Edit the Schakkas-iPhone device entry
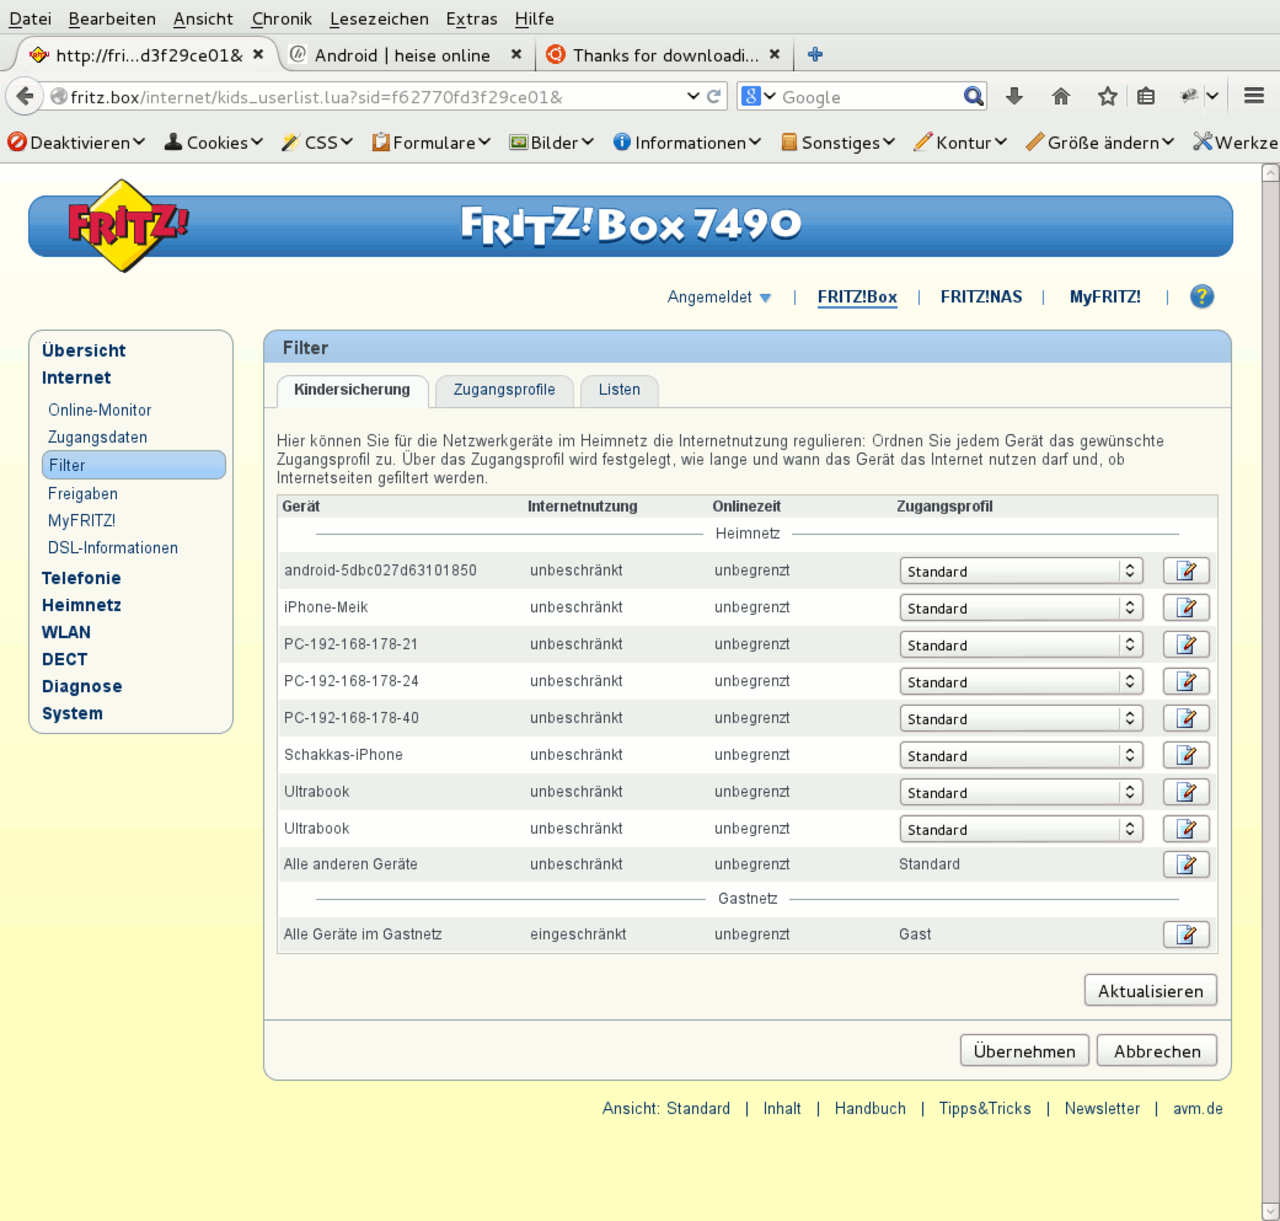1280x1221 pixels. tap(1186, 756)
